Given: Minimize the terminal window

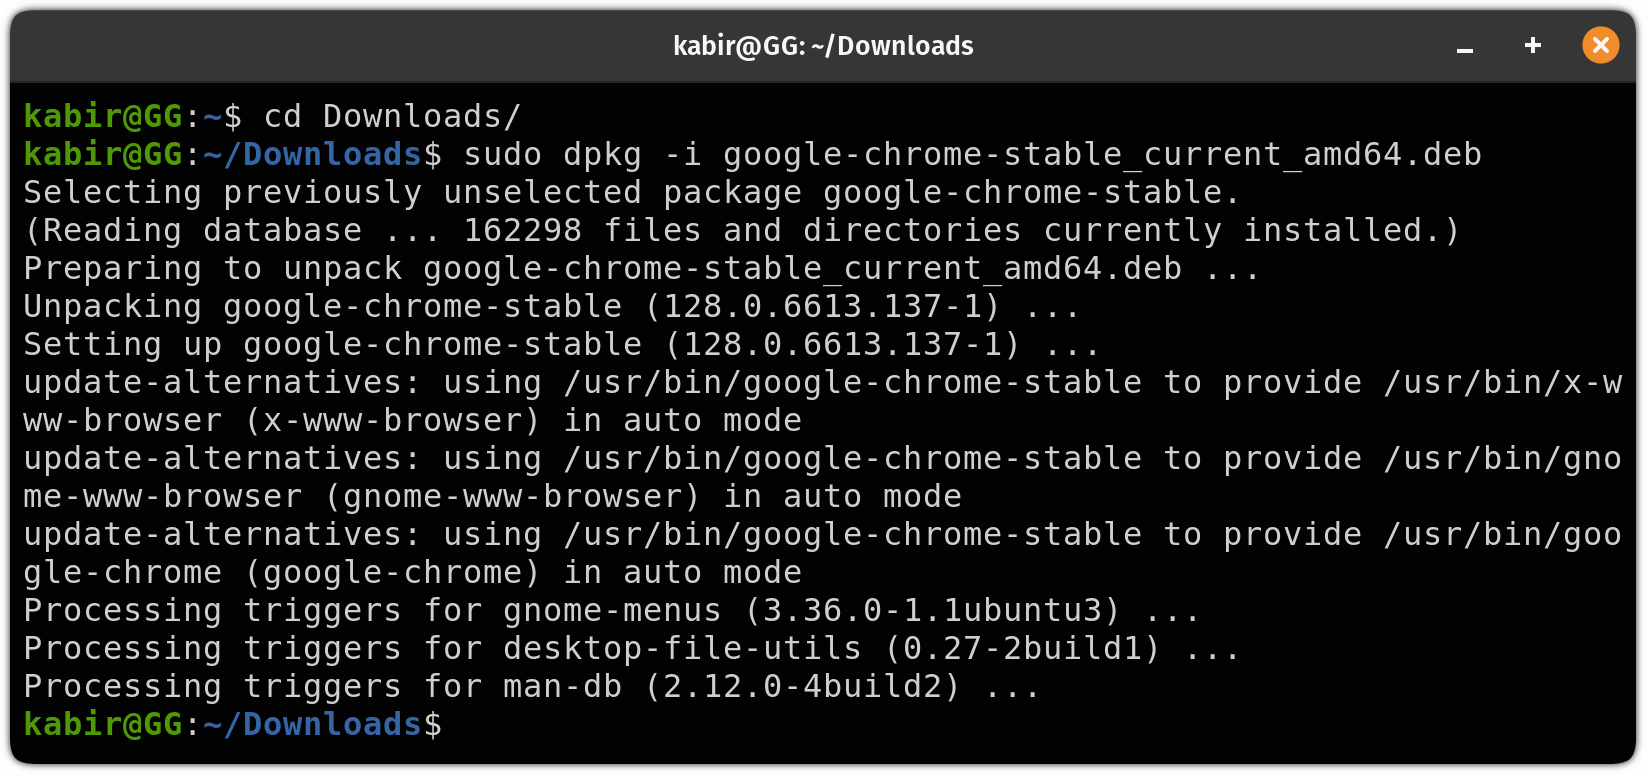Looking at the screenshot, I should 1464,46.
